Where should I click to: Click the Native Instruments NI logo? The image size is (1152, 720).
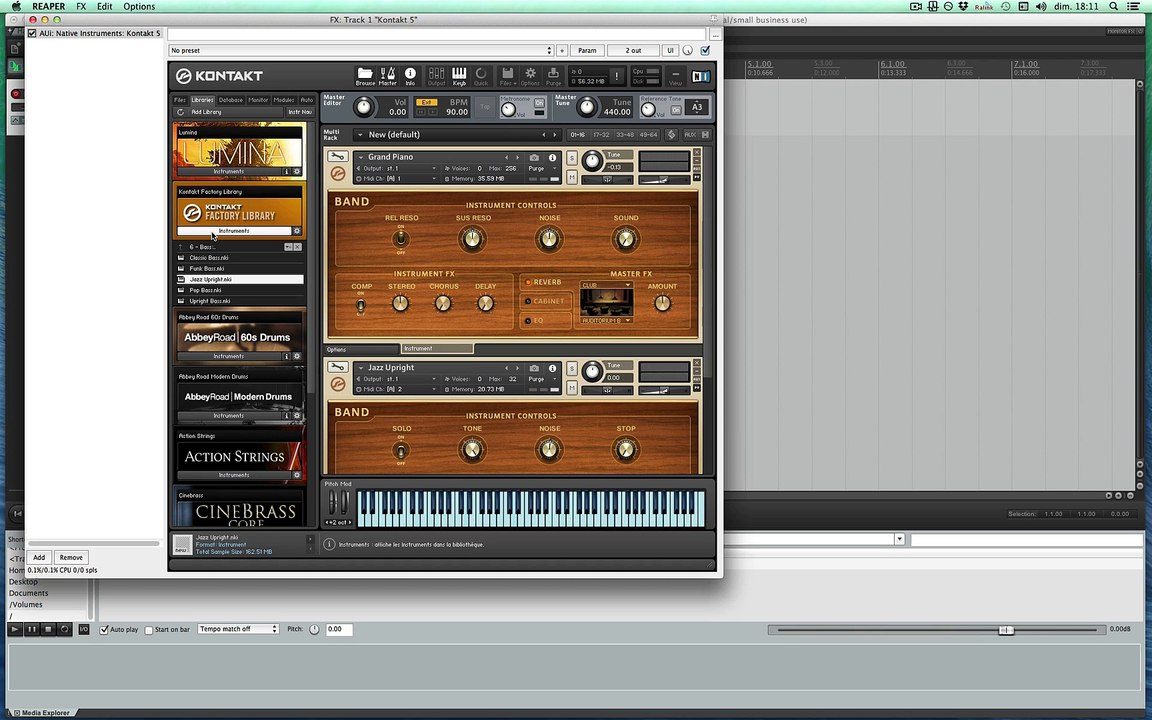coord(700,76)
